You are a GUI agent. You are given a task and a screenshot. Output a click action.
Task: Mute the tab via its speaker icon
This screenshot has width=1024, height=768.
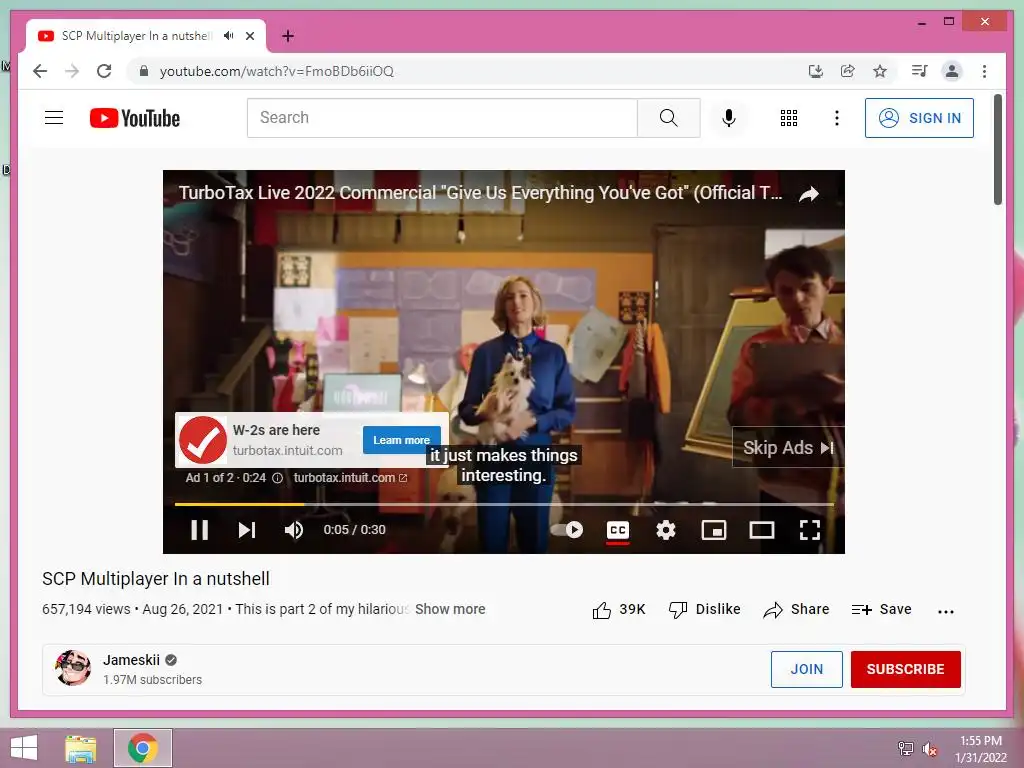(x=228, y=36)
